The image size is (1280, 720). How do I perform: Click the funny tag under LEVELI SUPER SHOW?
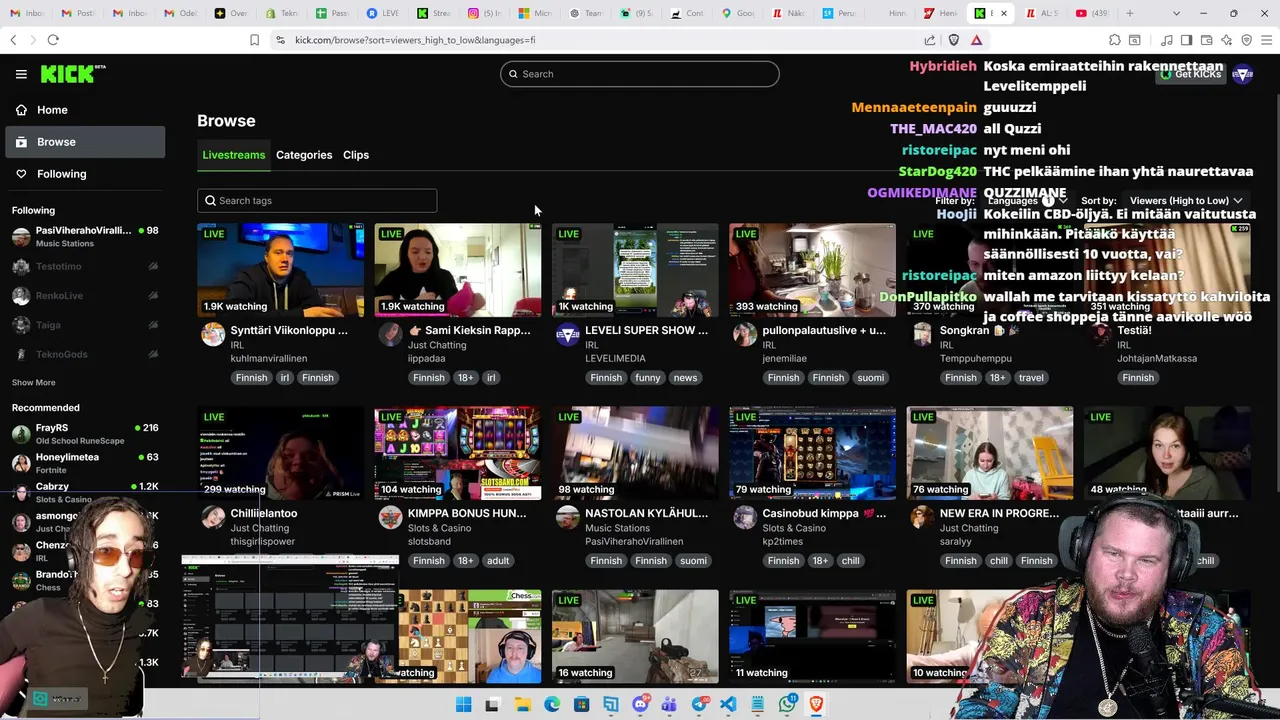[x=648, y=378]
